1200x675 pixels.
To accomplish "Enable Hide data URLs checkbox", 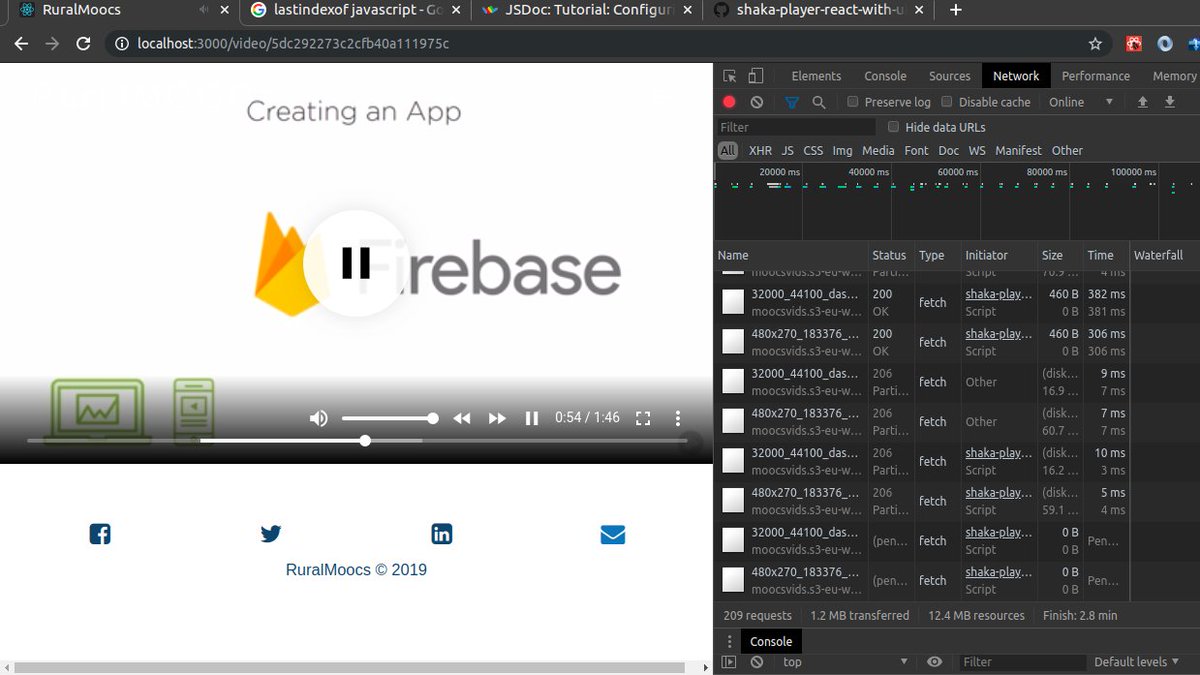I will click(894, 127).
